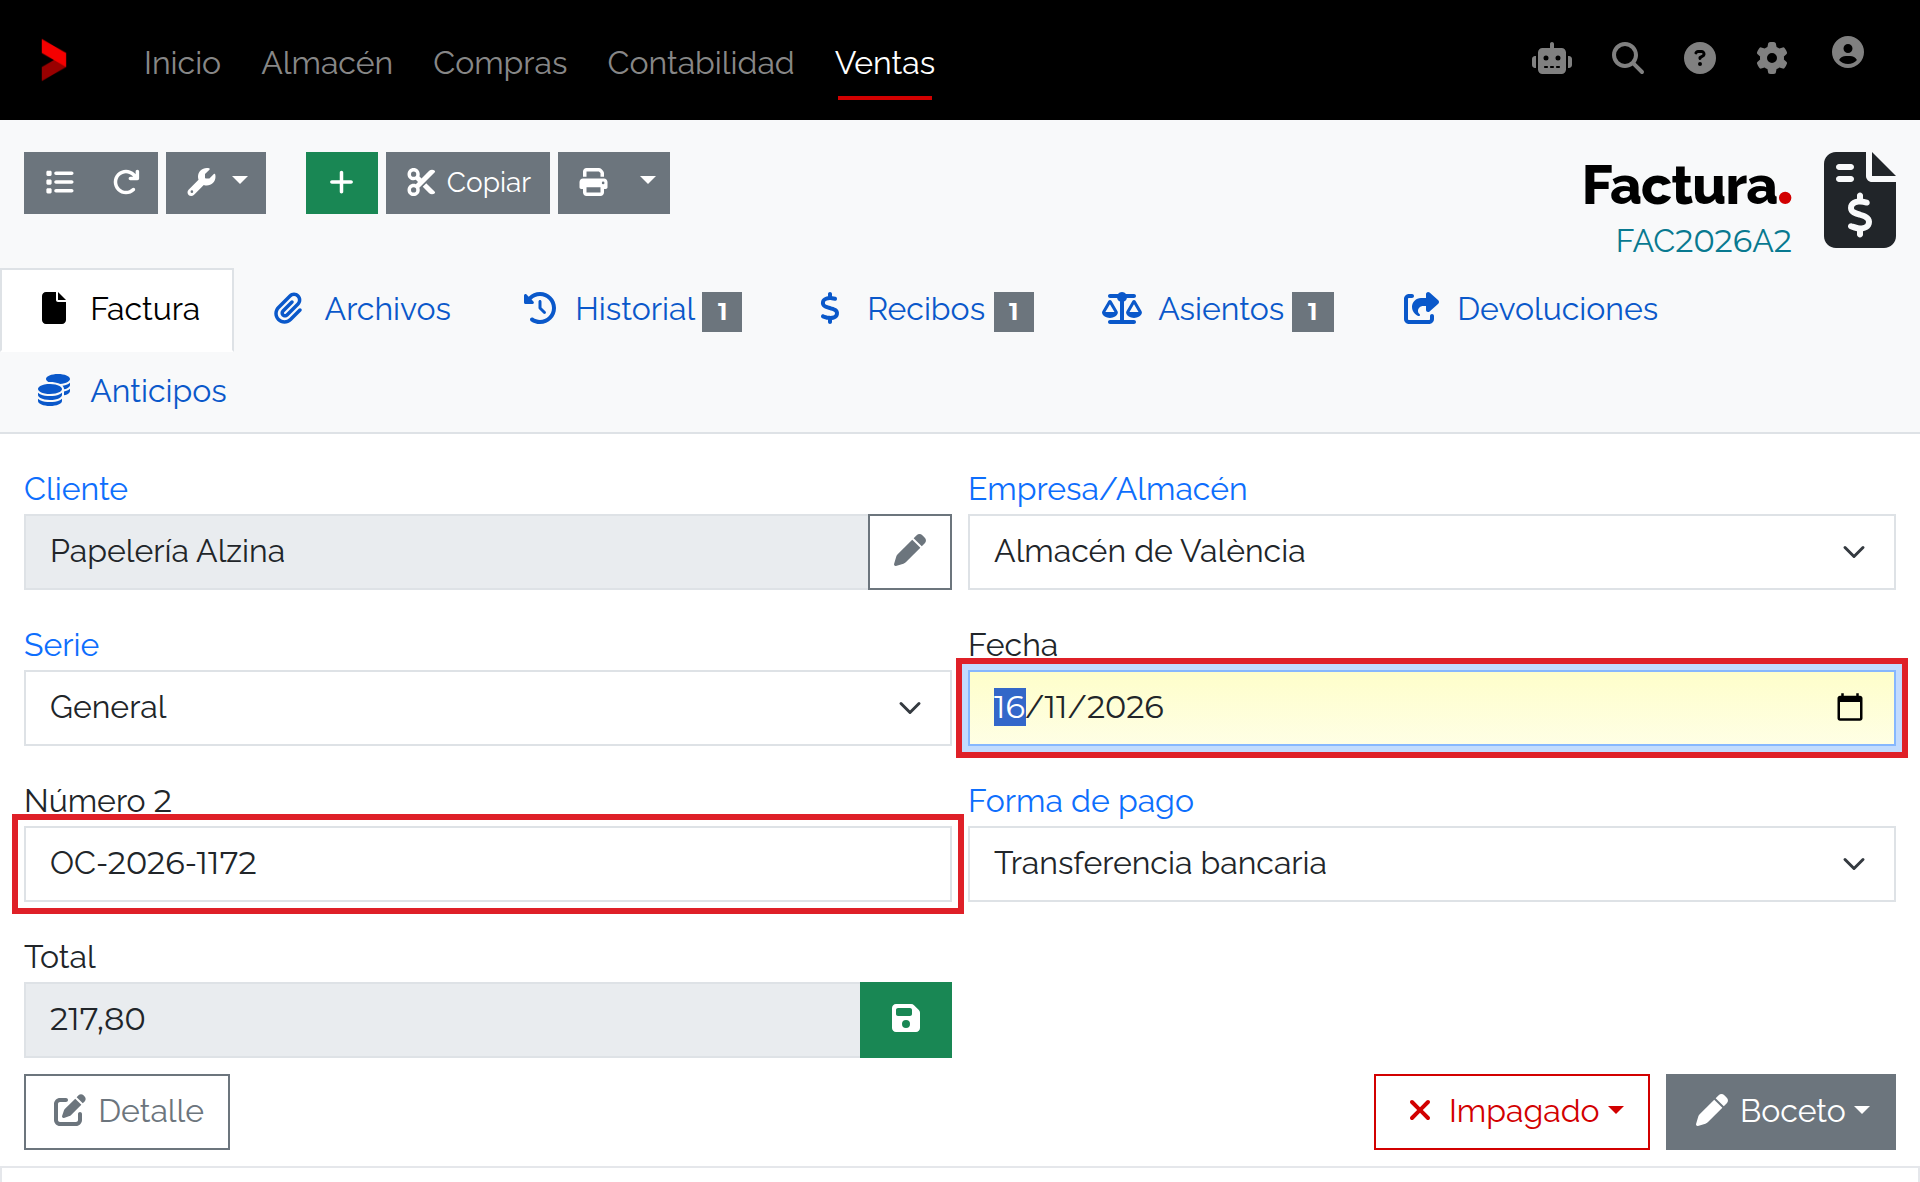Screen dimensions: 1920x1182
Task: Go back to the invoice list view
Action: click(60, 183)
